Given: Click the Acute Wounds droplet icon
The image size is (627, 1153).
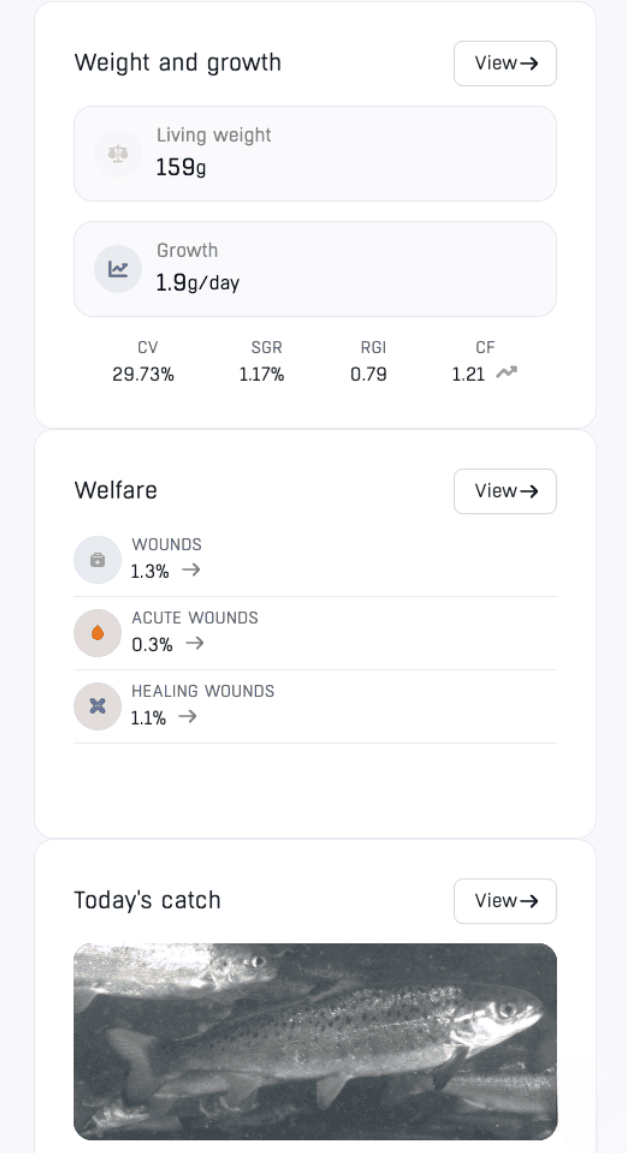Looking at the screenshot, I should pos(97,633).
